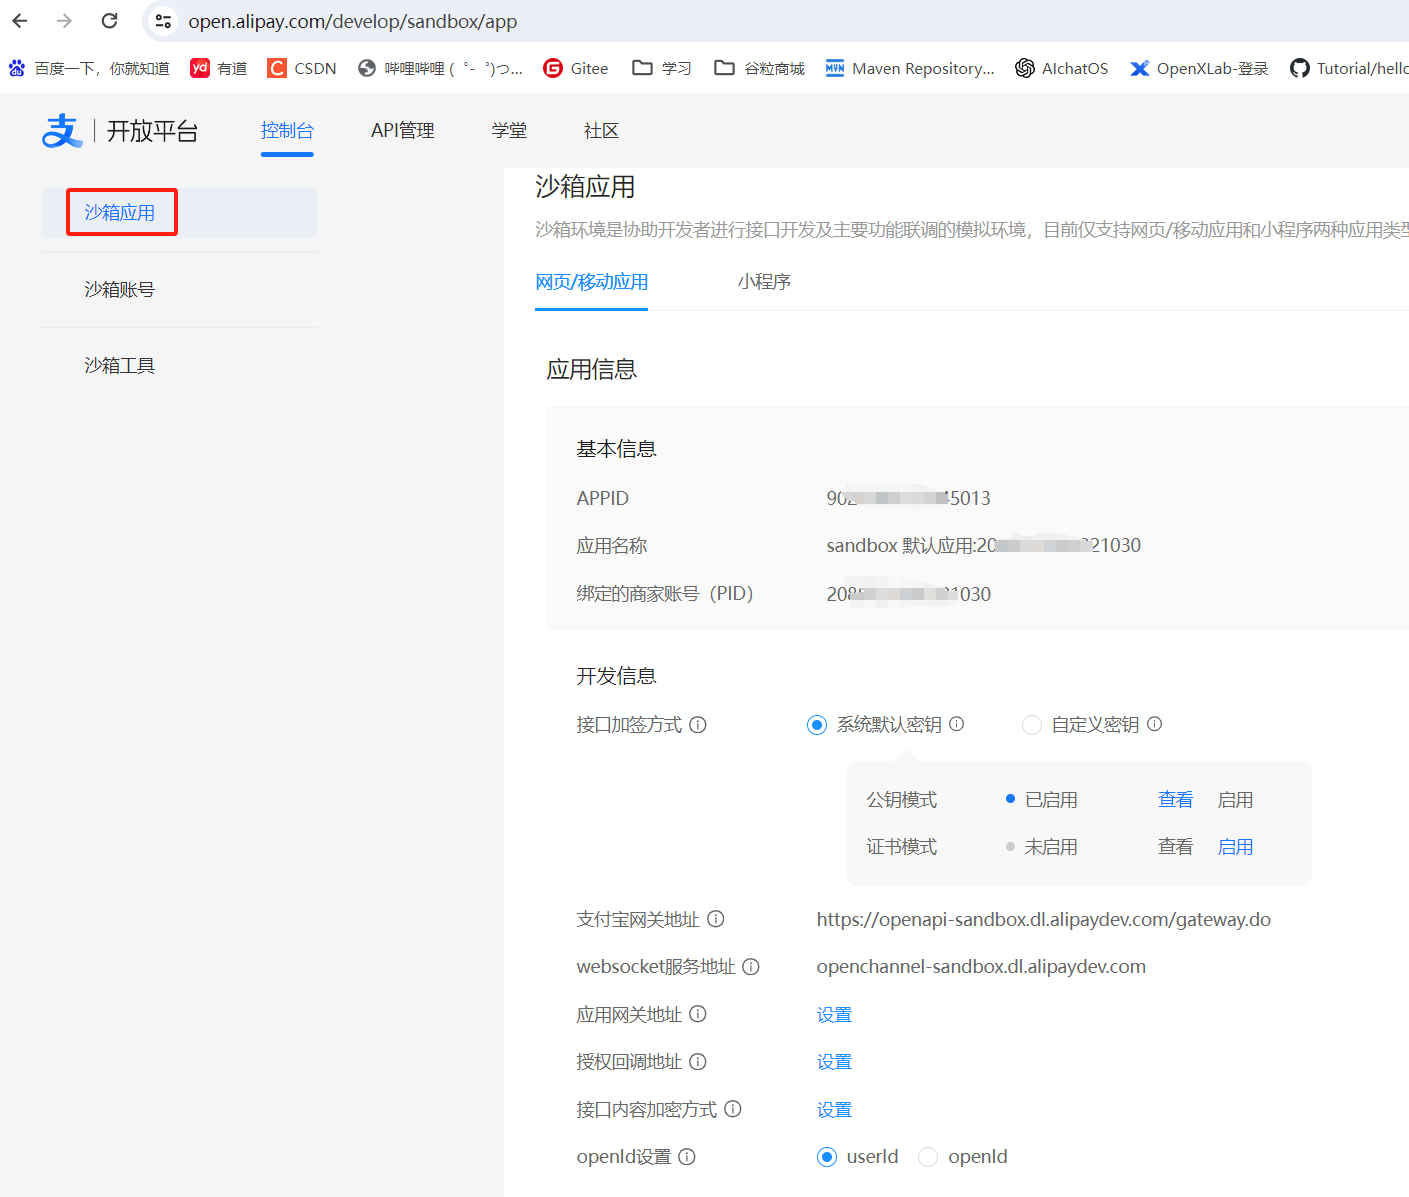The height and width of the screenshot is (1197, 1409).
Task: Open the Maven Repository bookmark
Action: click(x=910, y=68)
